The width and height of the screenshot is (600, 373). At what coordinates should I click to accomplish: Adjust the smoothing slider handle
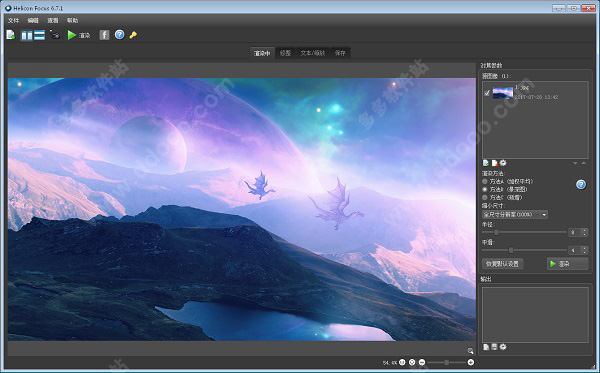tap(511, 250)
